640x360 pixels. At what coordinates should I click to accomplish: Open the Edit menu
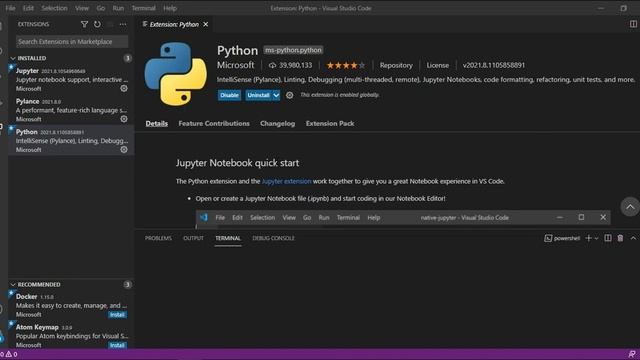[28, 8]
